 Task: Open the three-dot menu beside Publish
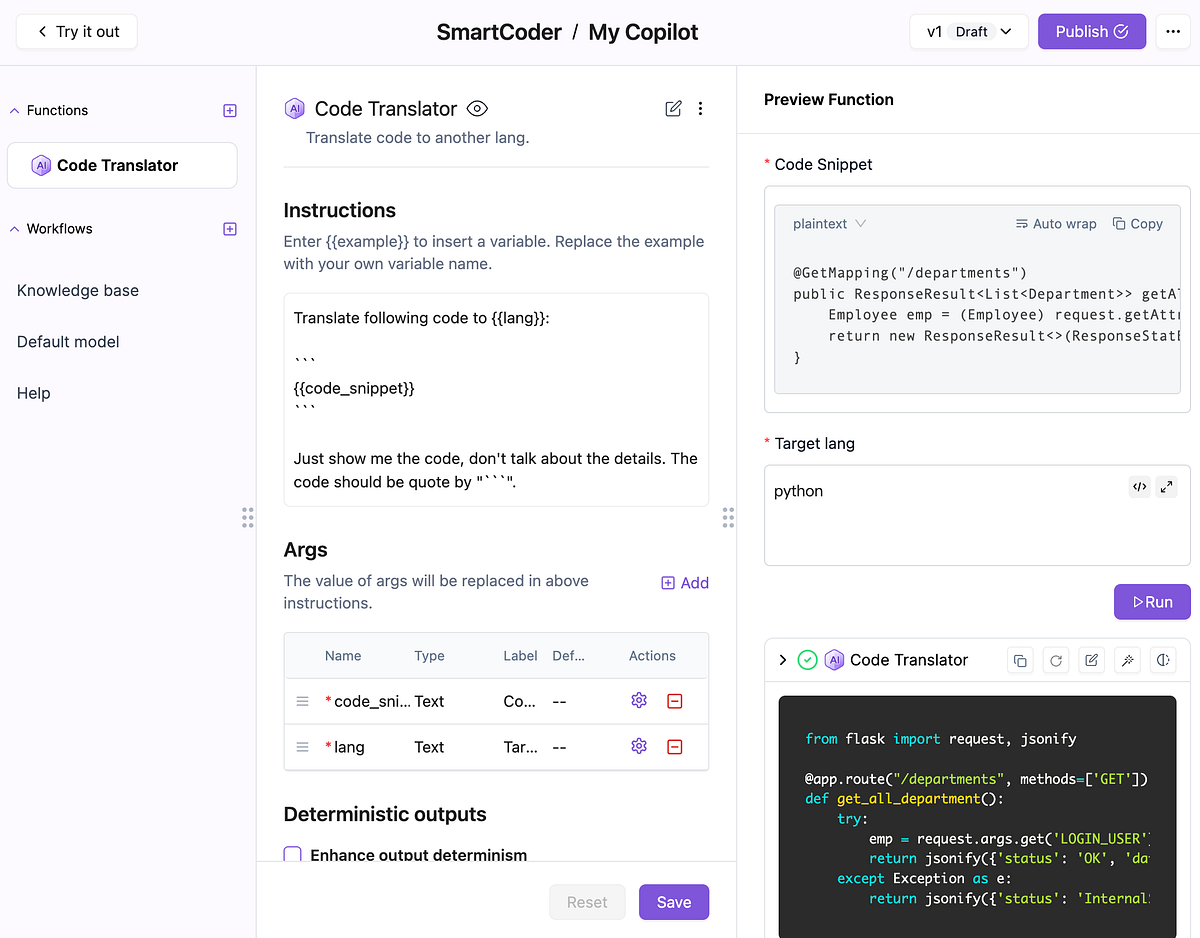1172,31
